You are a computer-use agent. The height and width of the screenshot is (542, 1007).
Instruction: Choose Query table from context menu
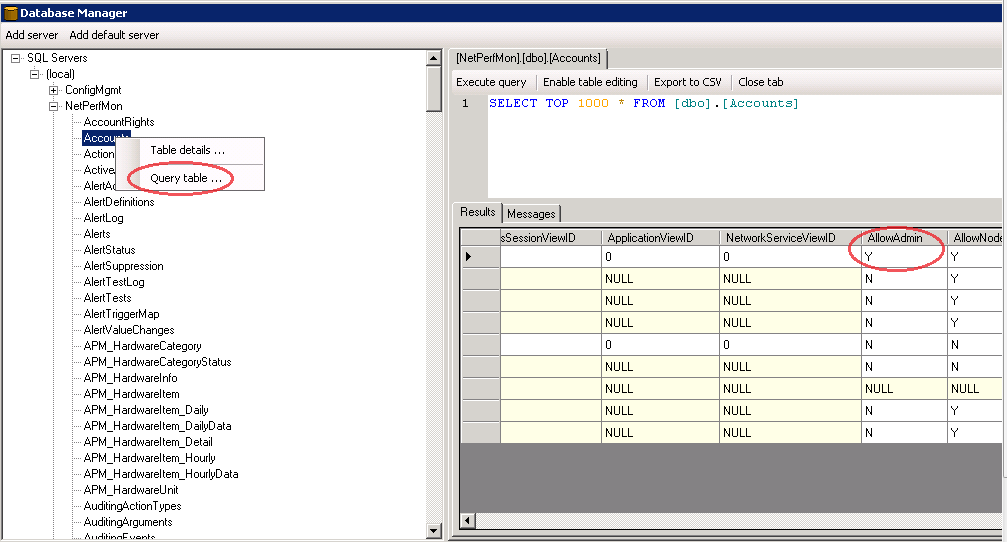(185, 178)
